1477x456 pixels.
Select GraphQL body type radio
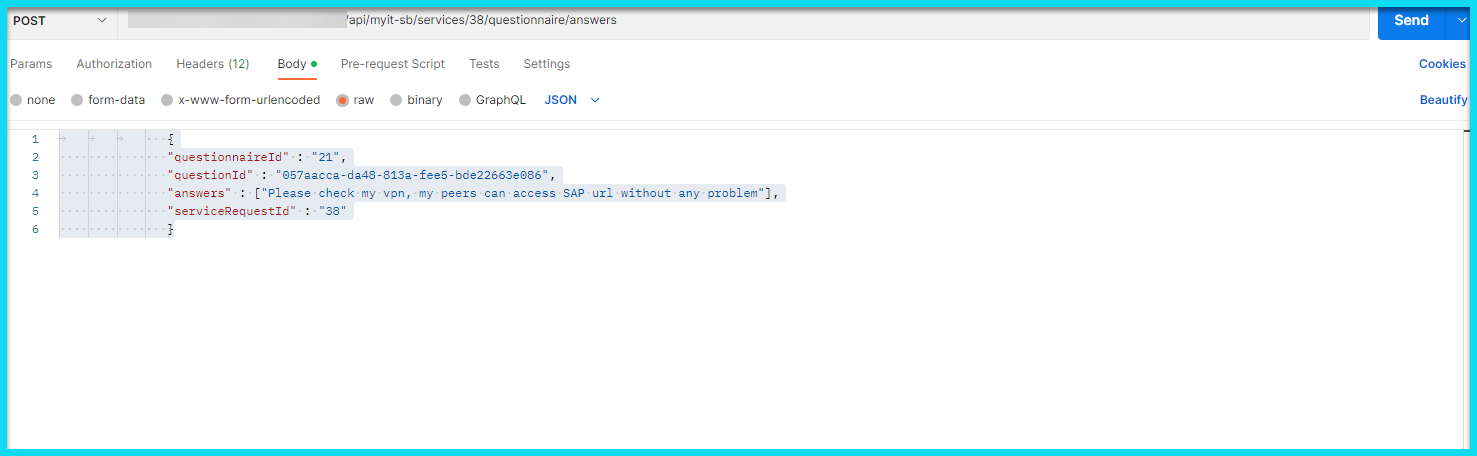[x=465, y=100]
